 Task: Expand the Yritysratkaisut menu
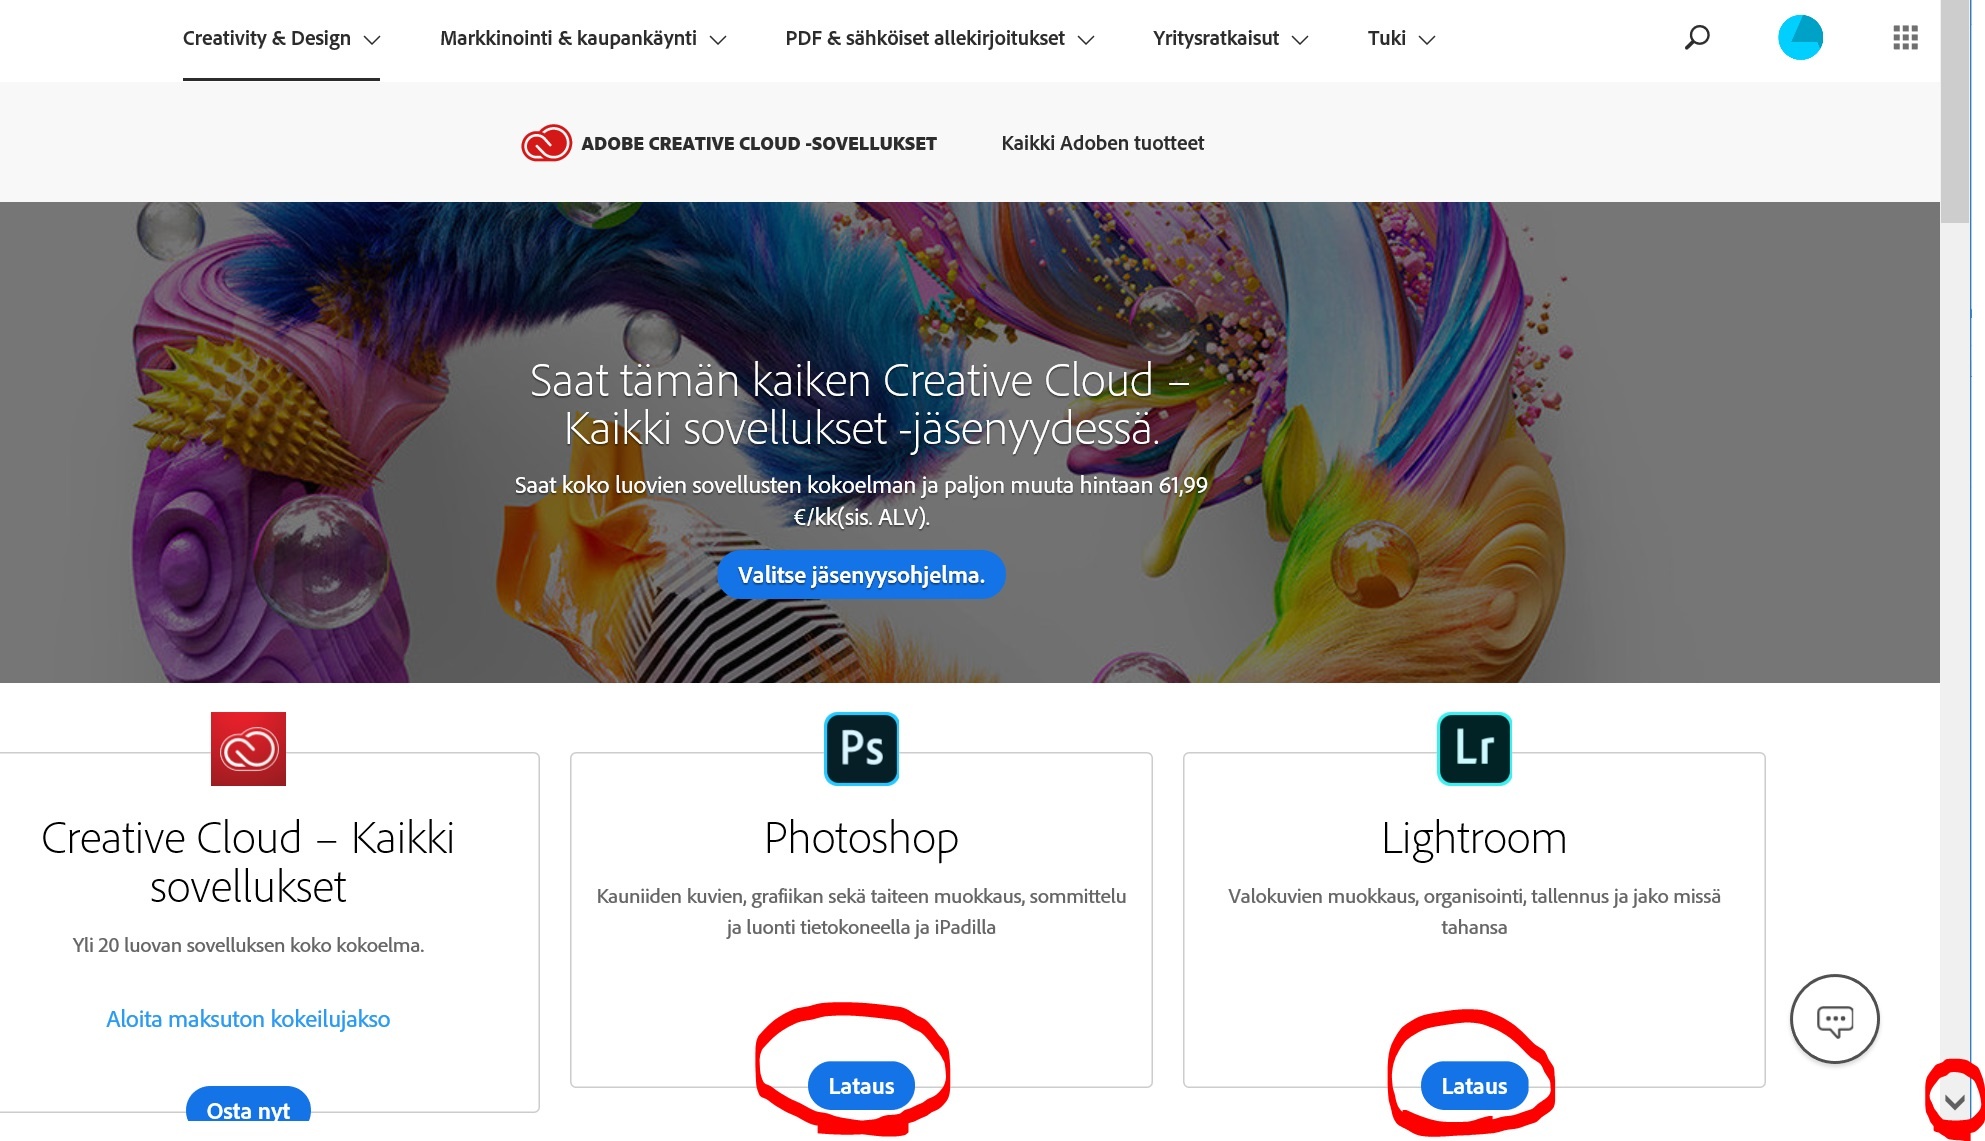[1230, 39]
